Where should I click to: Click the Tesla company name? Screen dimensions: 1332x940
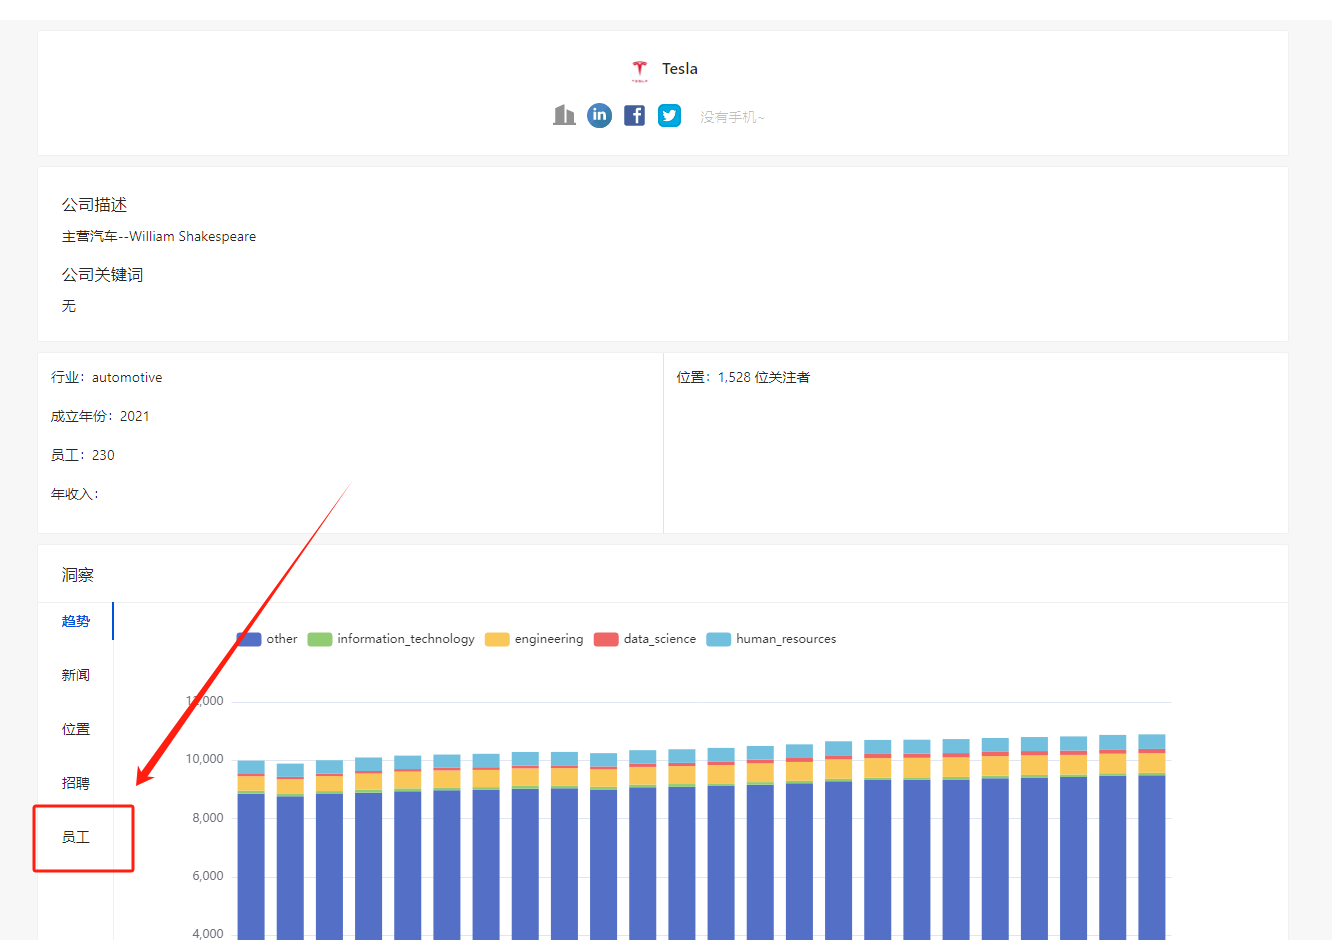pos(680,69)
